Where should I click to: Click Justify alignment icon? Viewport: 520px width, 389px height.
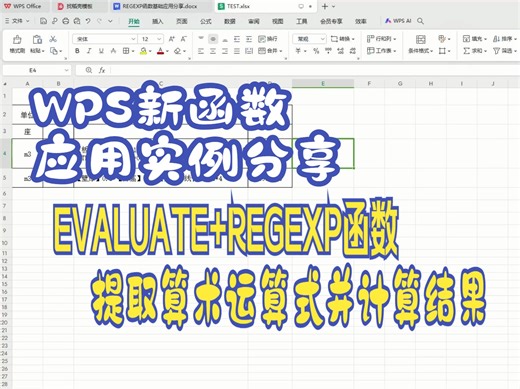coord(237,51)
